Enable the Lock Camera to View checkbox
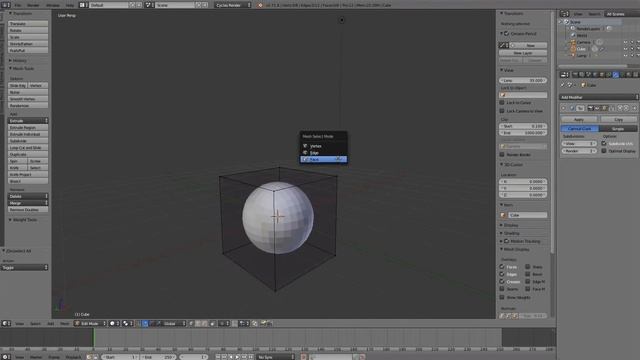 click(502, 111)
